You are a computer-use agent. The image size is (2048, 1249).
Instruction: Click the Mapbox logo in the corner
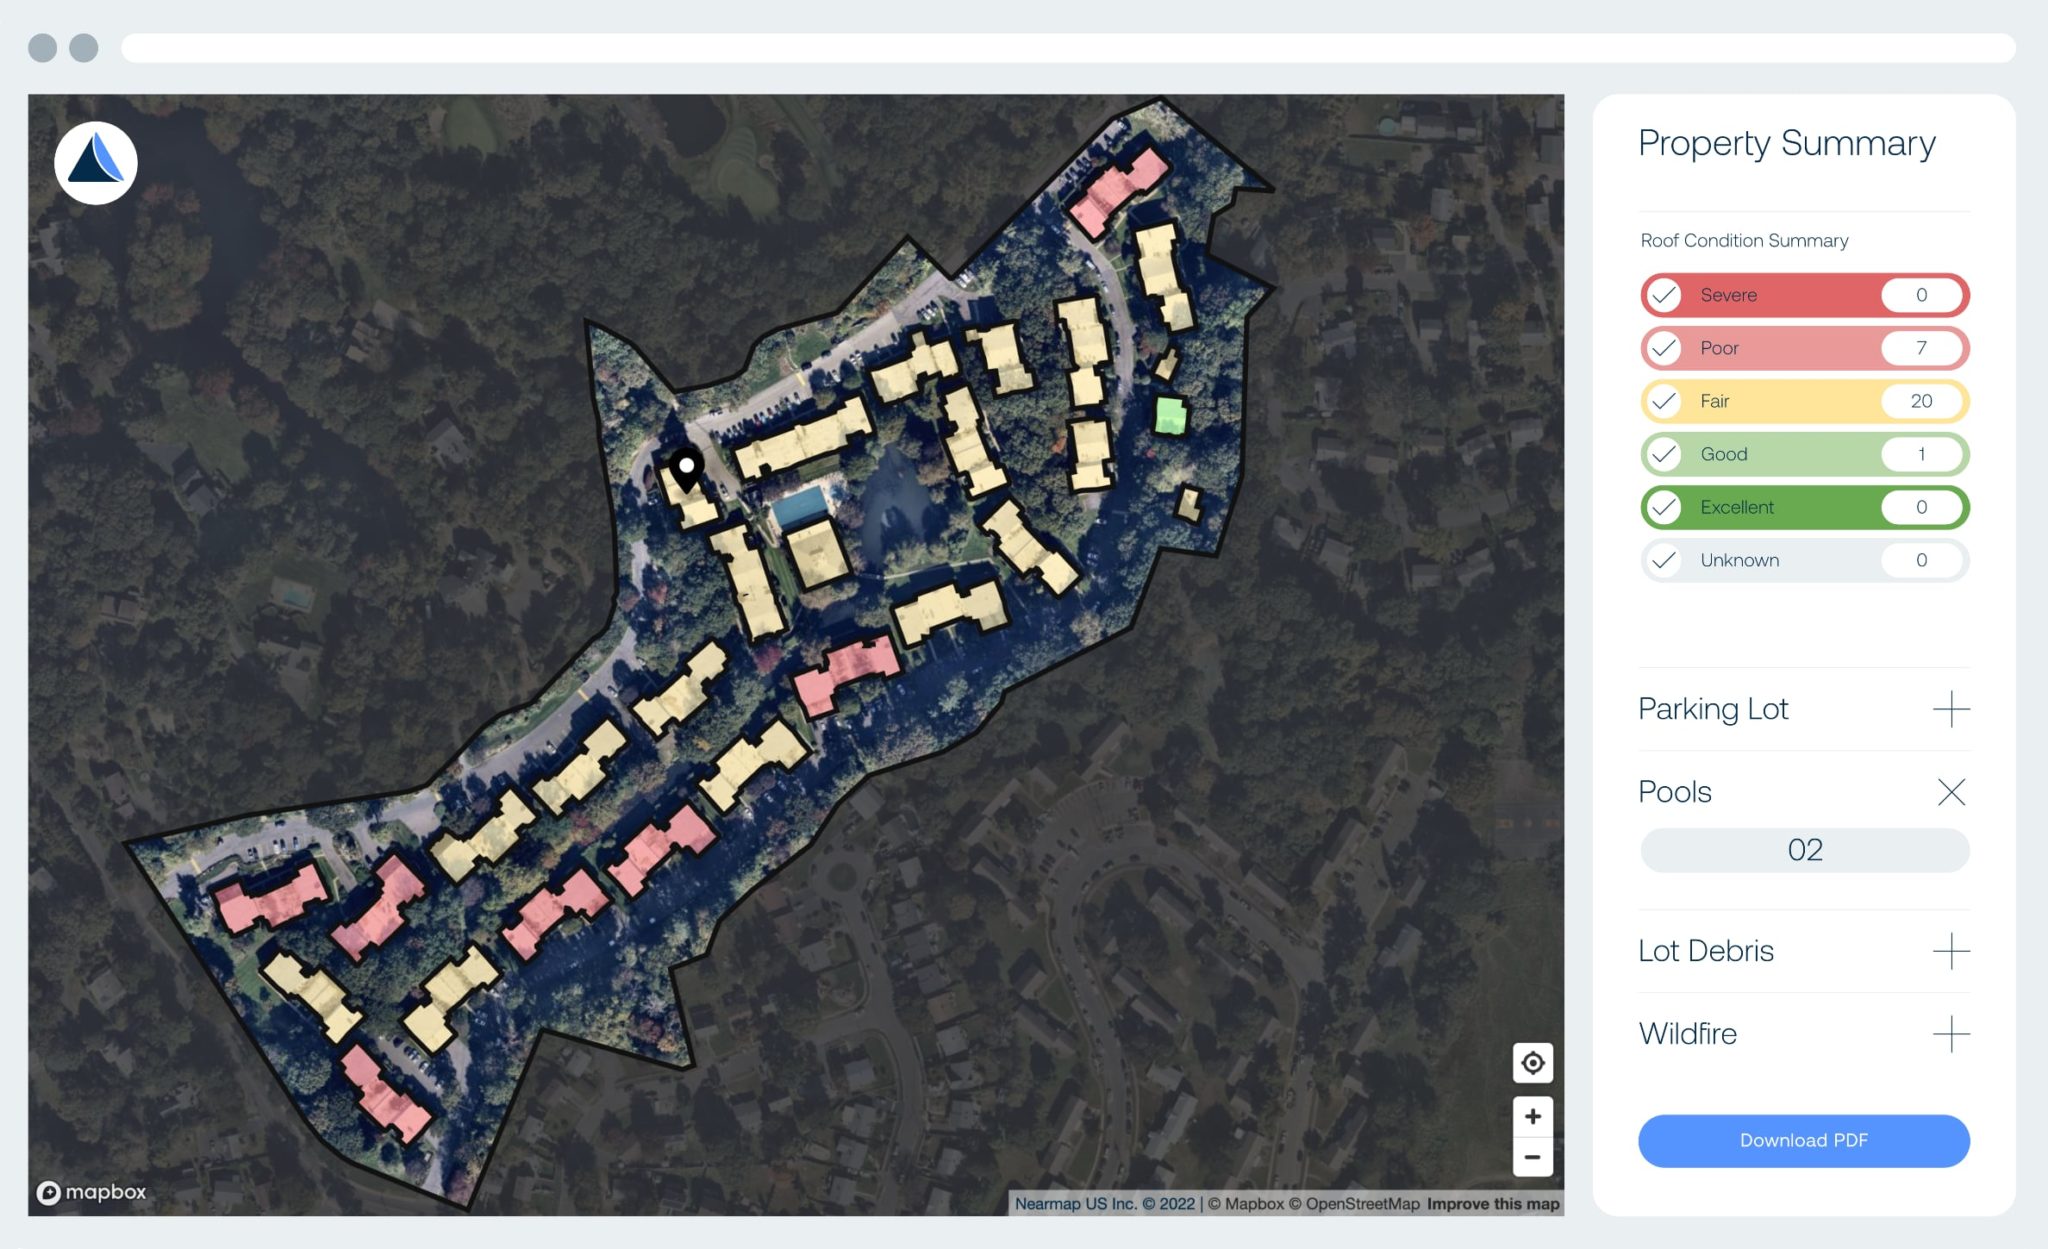click(x=92, y=1192)
